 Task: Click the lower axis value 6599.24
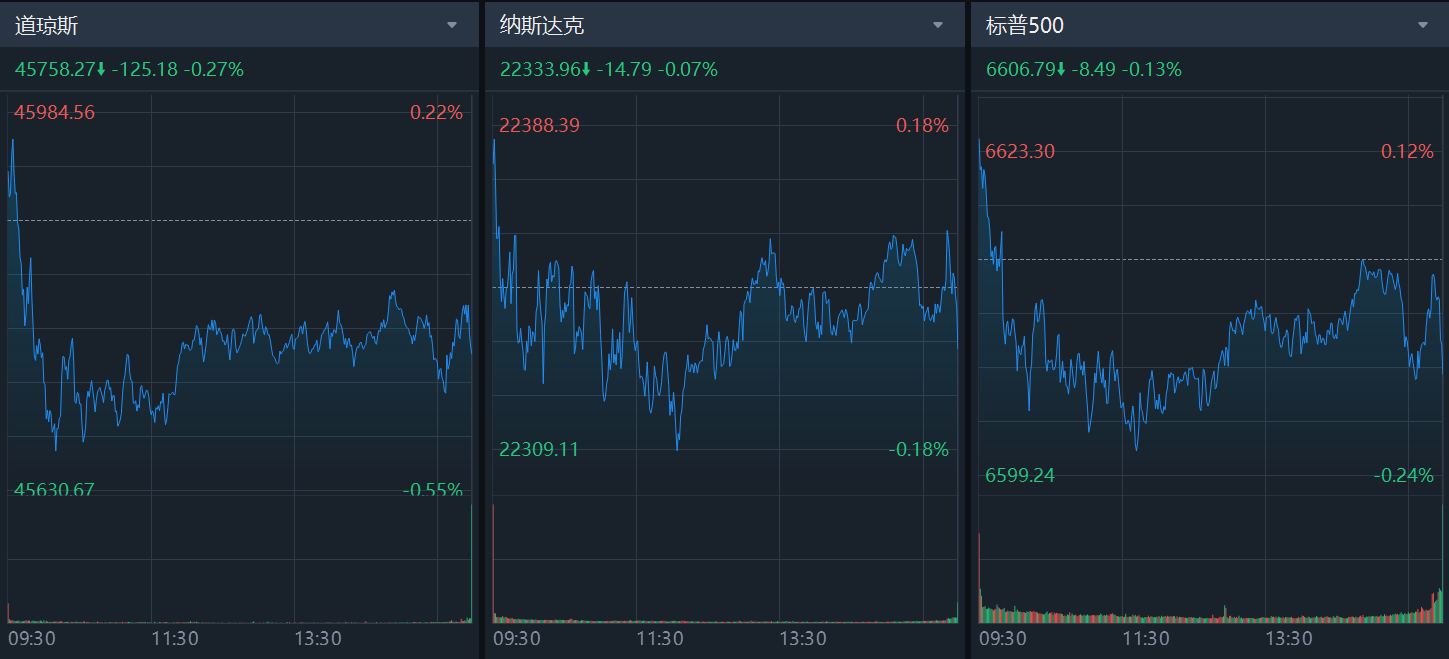pyautogui.click(x=1020, y=475)
